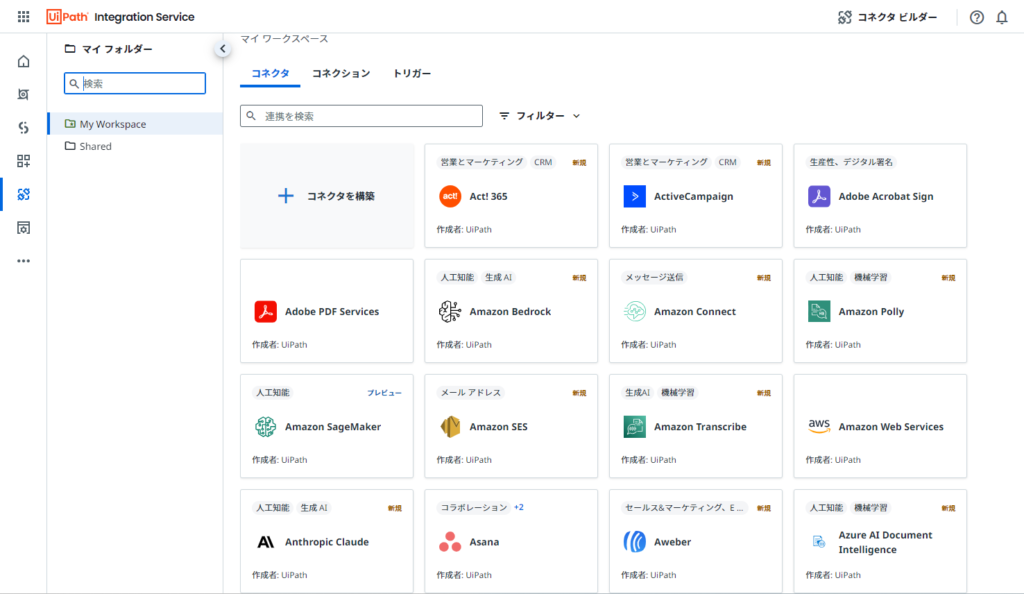The image size is (1024, 594).
Task: Expand the フィルター dropdown
Action: (539, 116)
